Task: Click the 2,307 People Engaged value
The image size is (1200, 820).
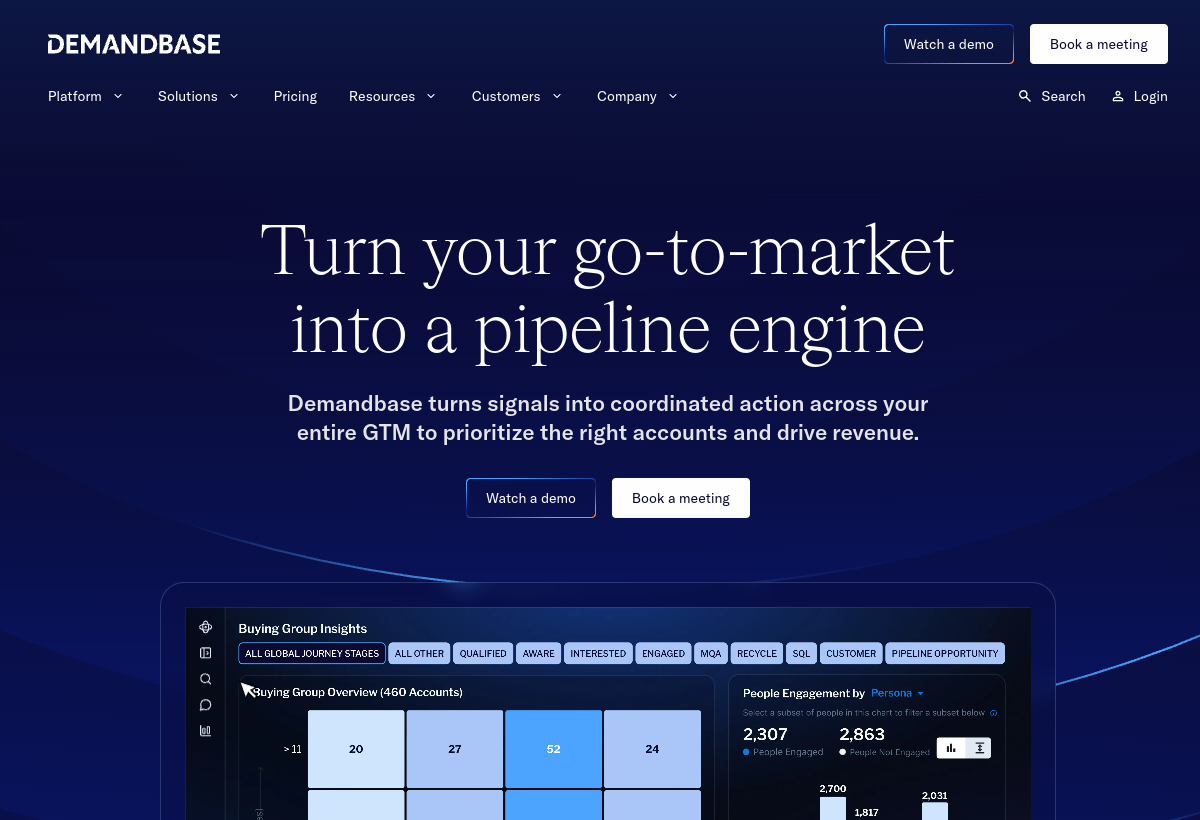Action: pos(764,735)
